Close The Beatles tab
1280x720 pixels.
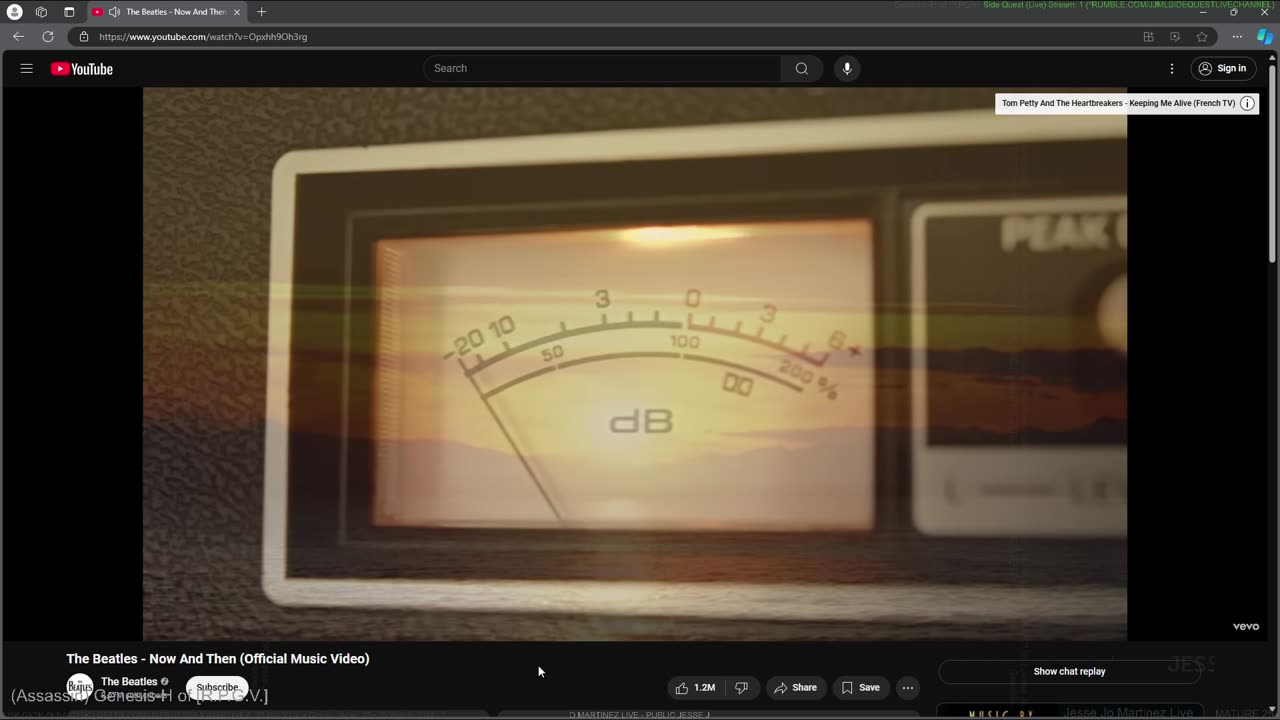point(237,12)
